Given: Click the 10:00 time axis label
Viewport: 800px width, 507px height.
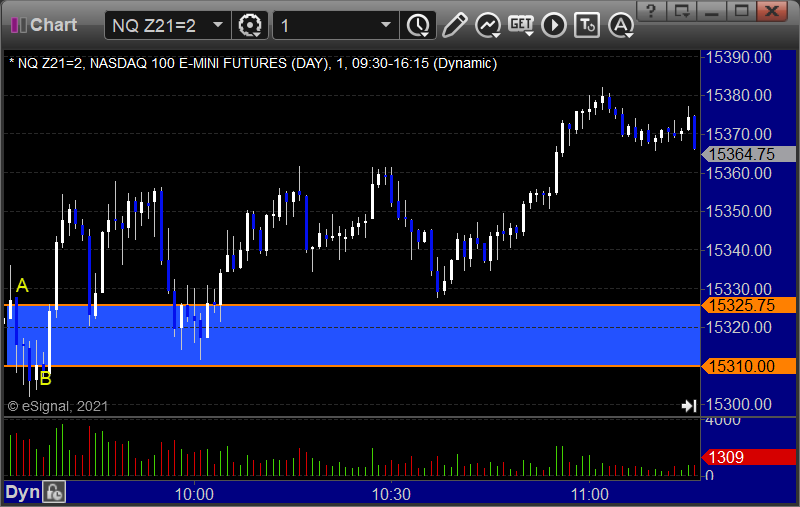Looking at the screenshot, I should click(x=194, y=494).
